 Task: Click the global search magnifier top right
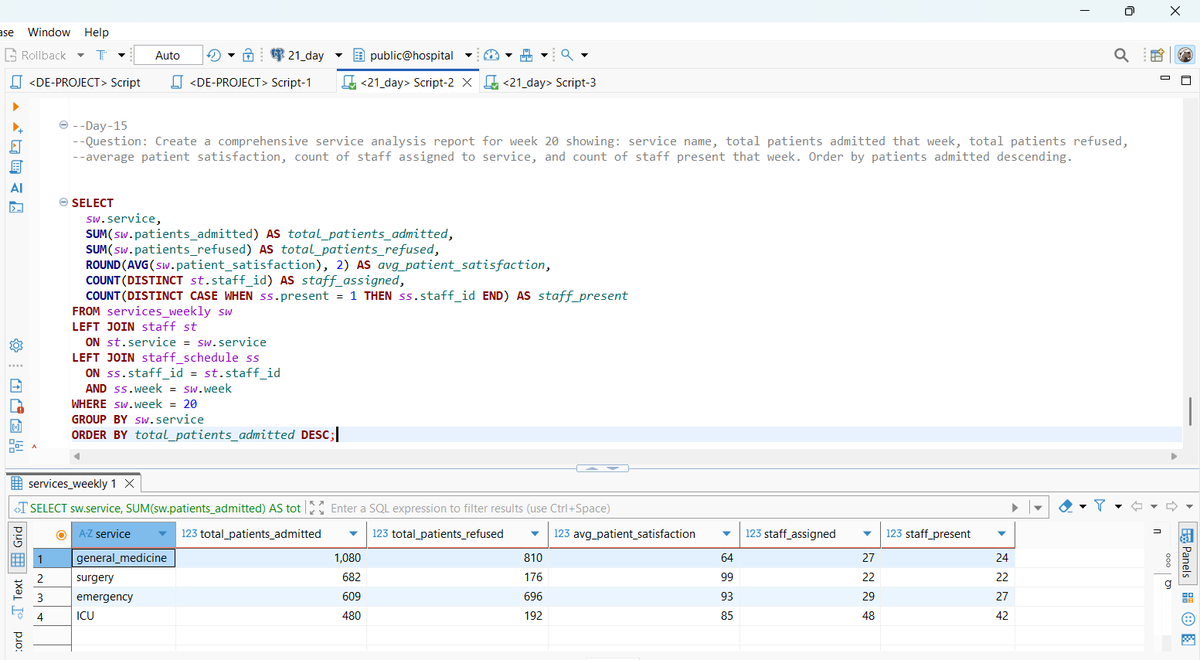point(1122,55)
